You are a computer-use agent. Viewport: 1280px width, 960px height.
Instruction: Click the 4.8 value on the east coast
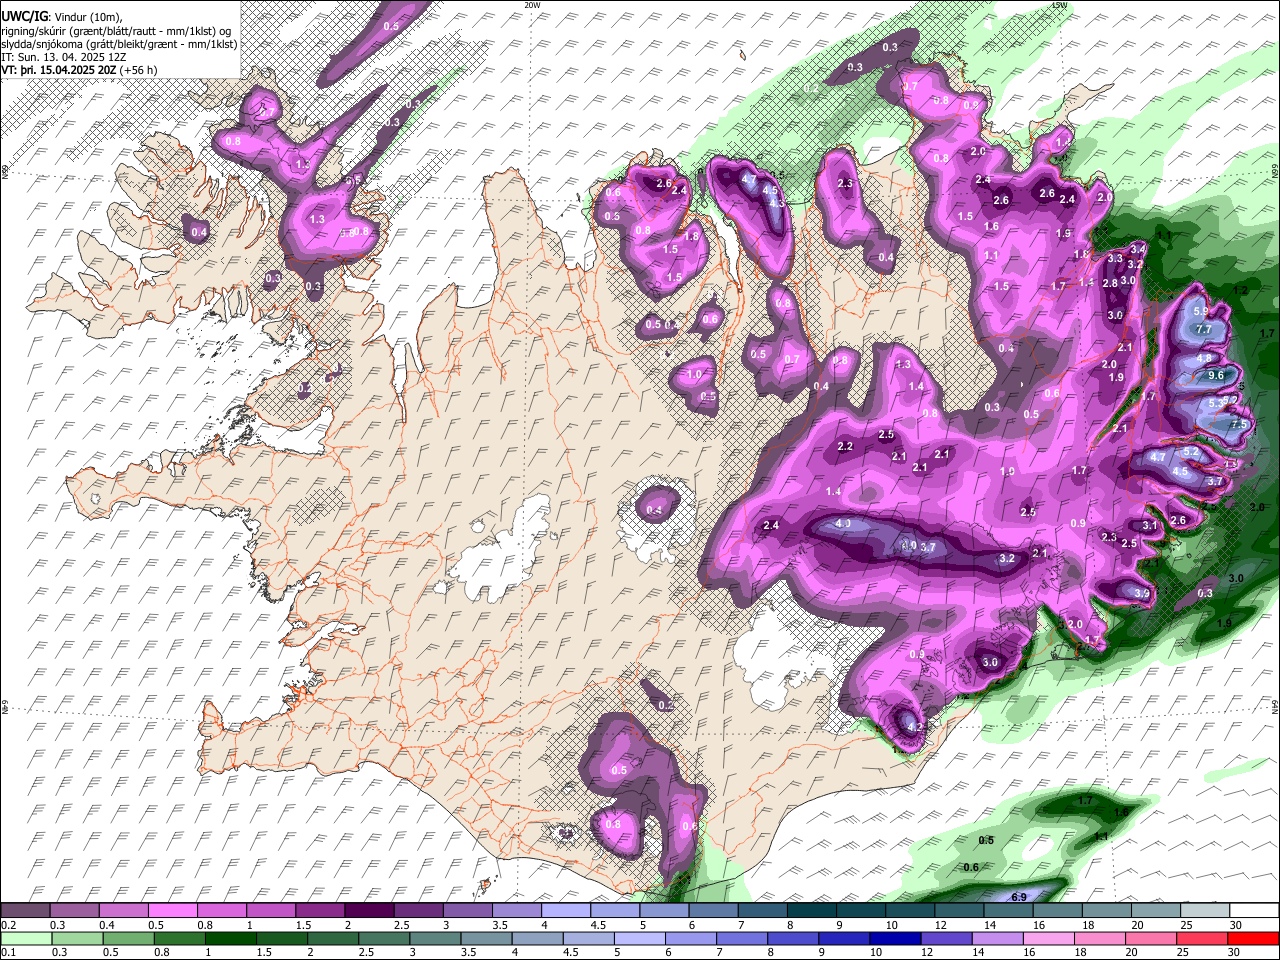pos(1204,358)
